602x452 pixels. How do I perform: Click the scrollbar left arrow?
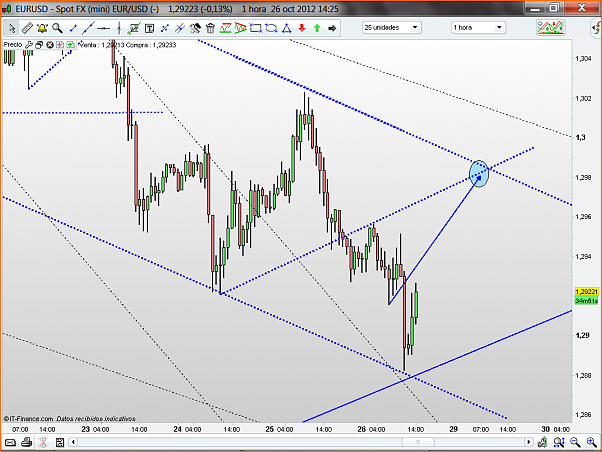coord(73,442)
